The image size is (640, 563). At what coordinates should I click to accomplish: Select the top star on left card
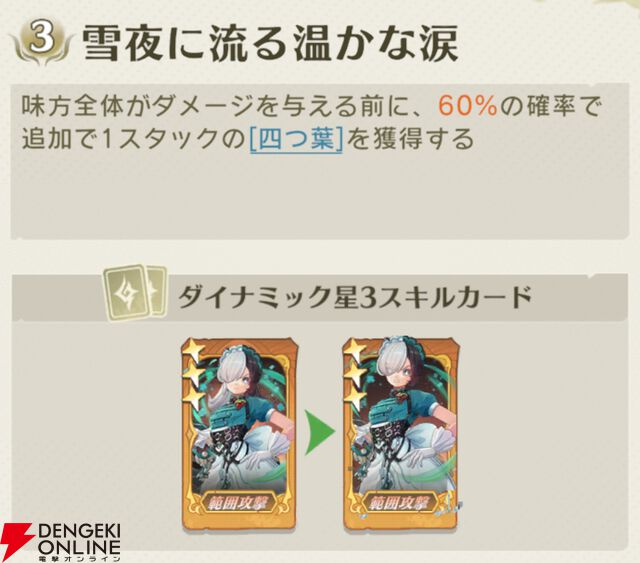[192, 351]
